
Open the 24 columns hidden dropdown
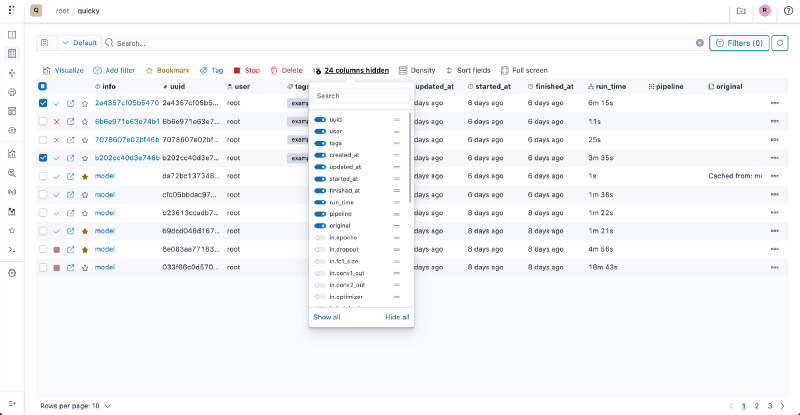tap(351, 70)
